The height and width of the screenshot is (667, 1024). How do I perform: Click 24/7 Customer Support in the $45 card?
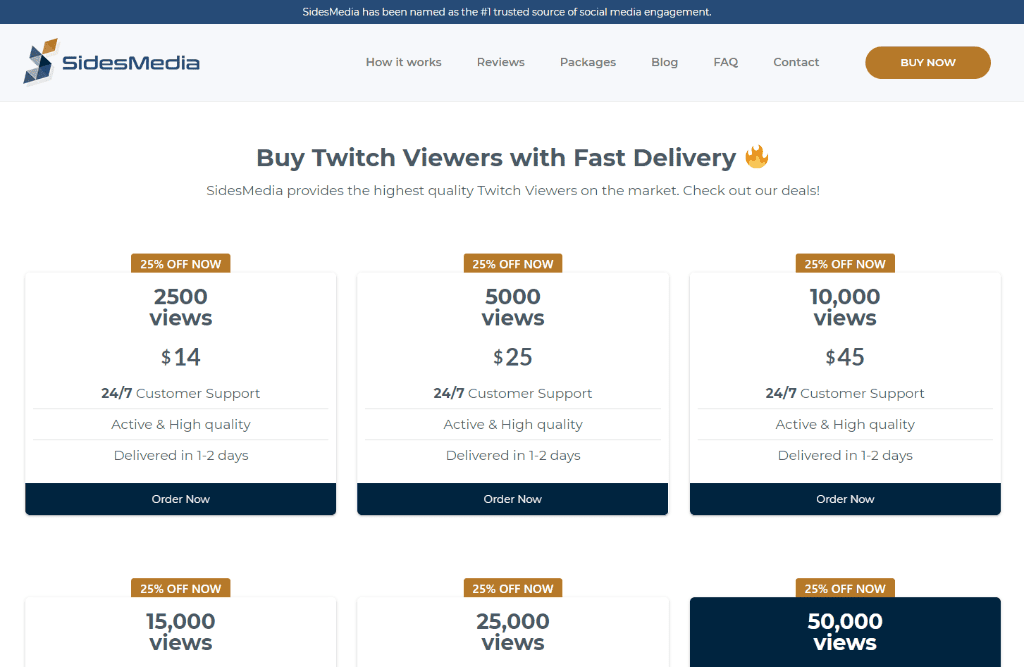(x=845, y=393)
